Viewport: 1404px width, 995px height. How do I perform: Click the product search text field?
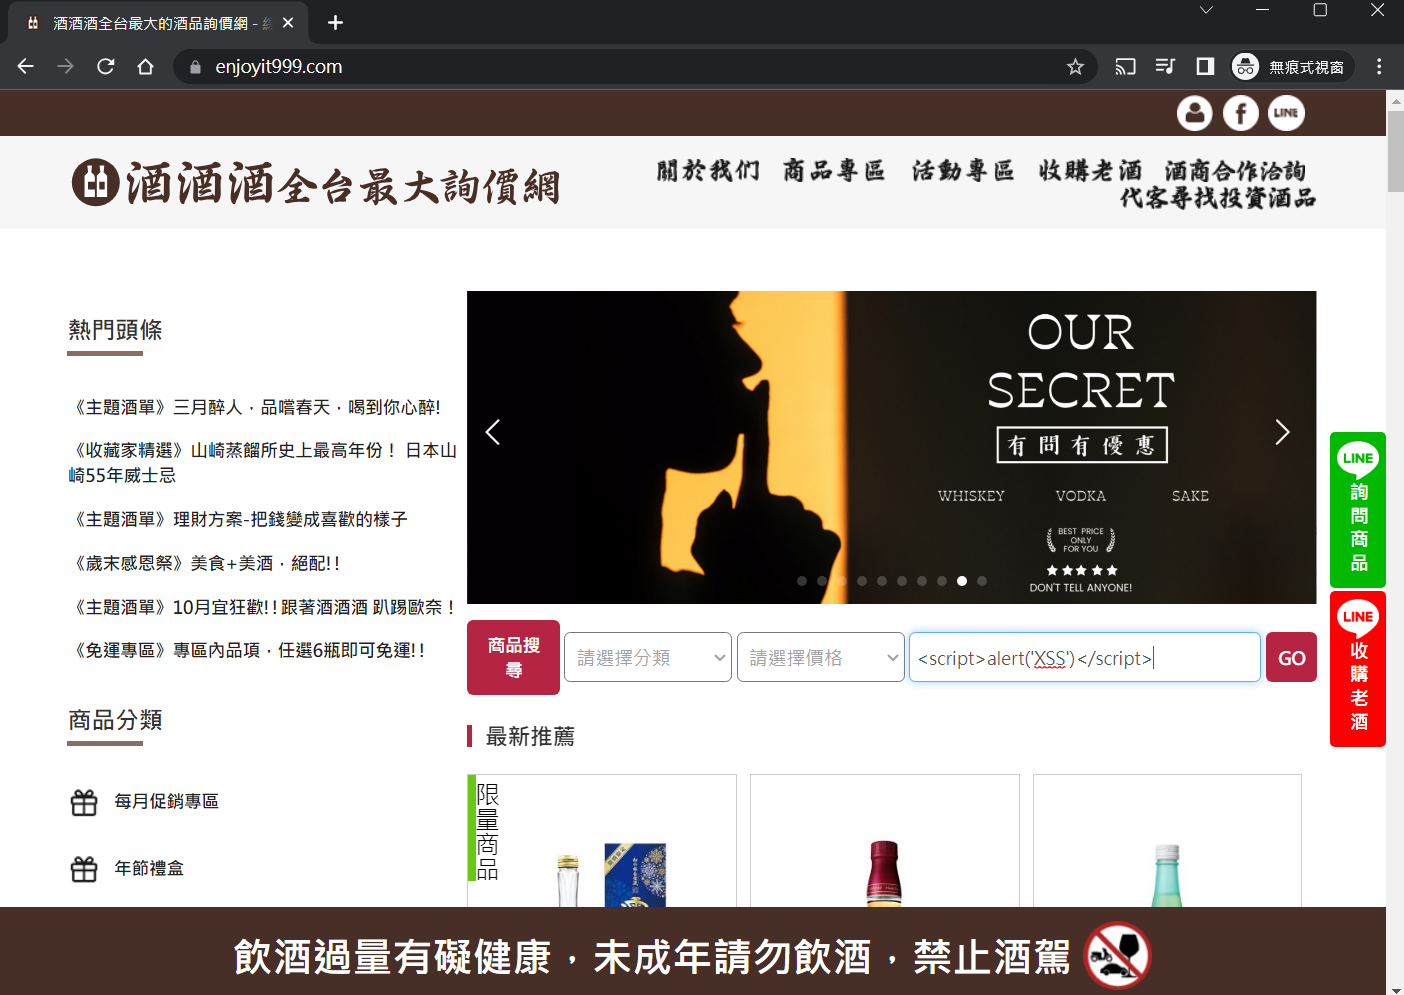coord(1085,657)
